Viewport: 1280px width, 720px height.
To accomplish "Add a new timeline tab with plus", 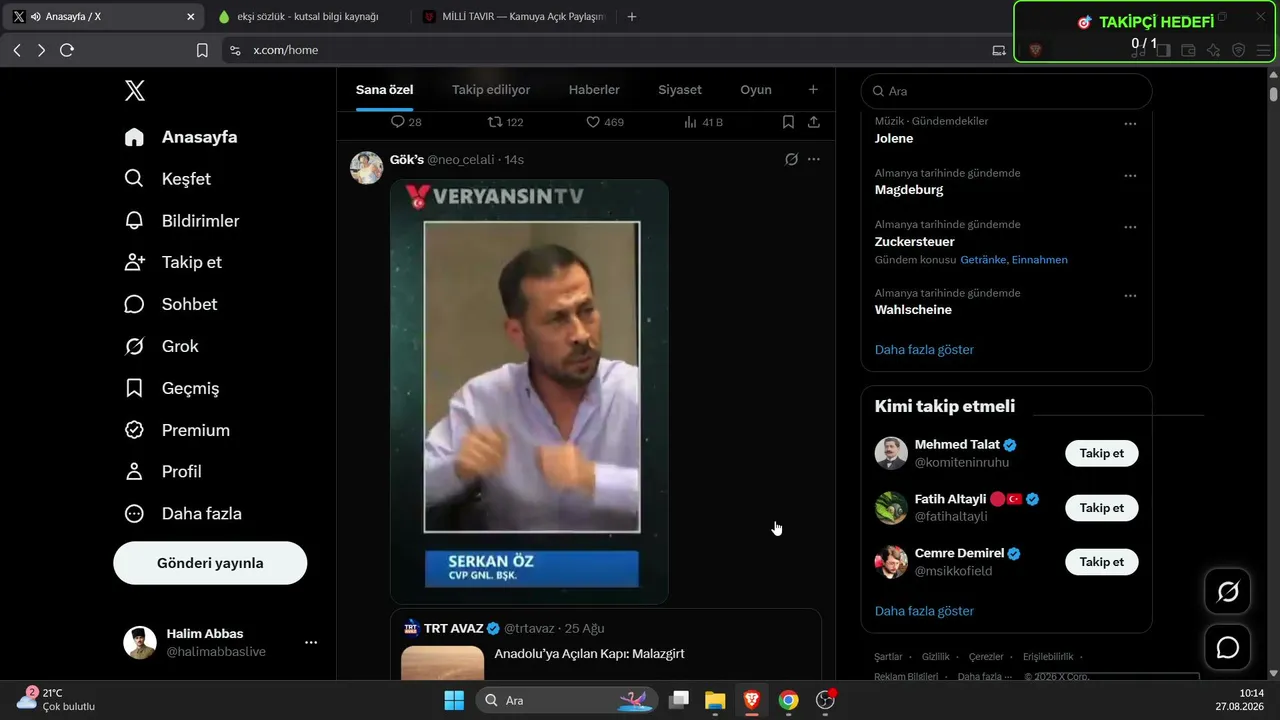I will 813,90.
